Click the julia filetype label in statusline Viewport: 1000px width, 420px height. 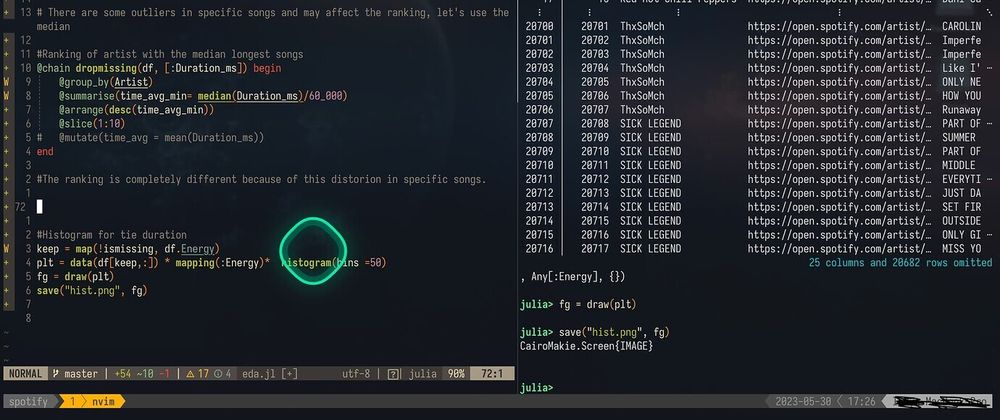click(x=423, y=373)
